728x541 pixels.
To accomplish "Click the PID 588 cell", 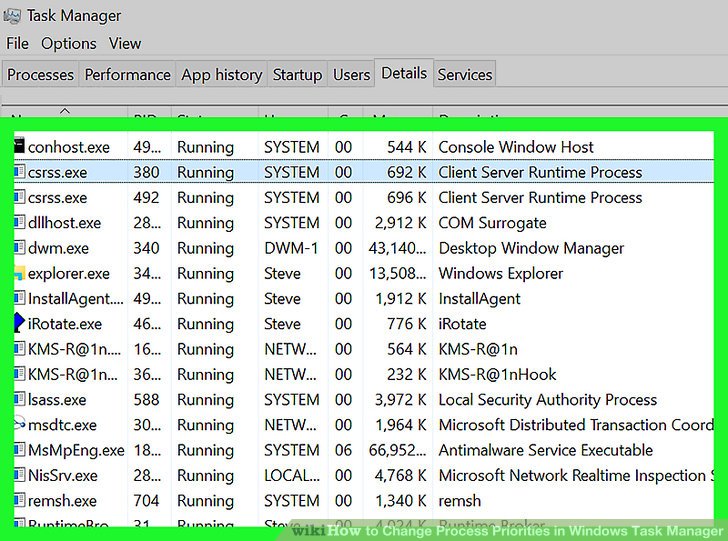I will click(146, 400).
